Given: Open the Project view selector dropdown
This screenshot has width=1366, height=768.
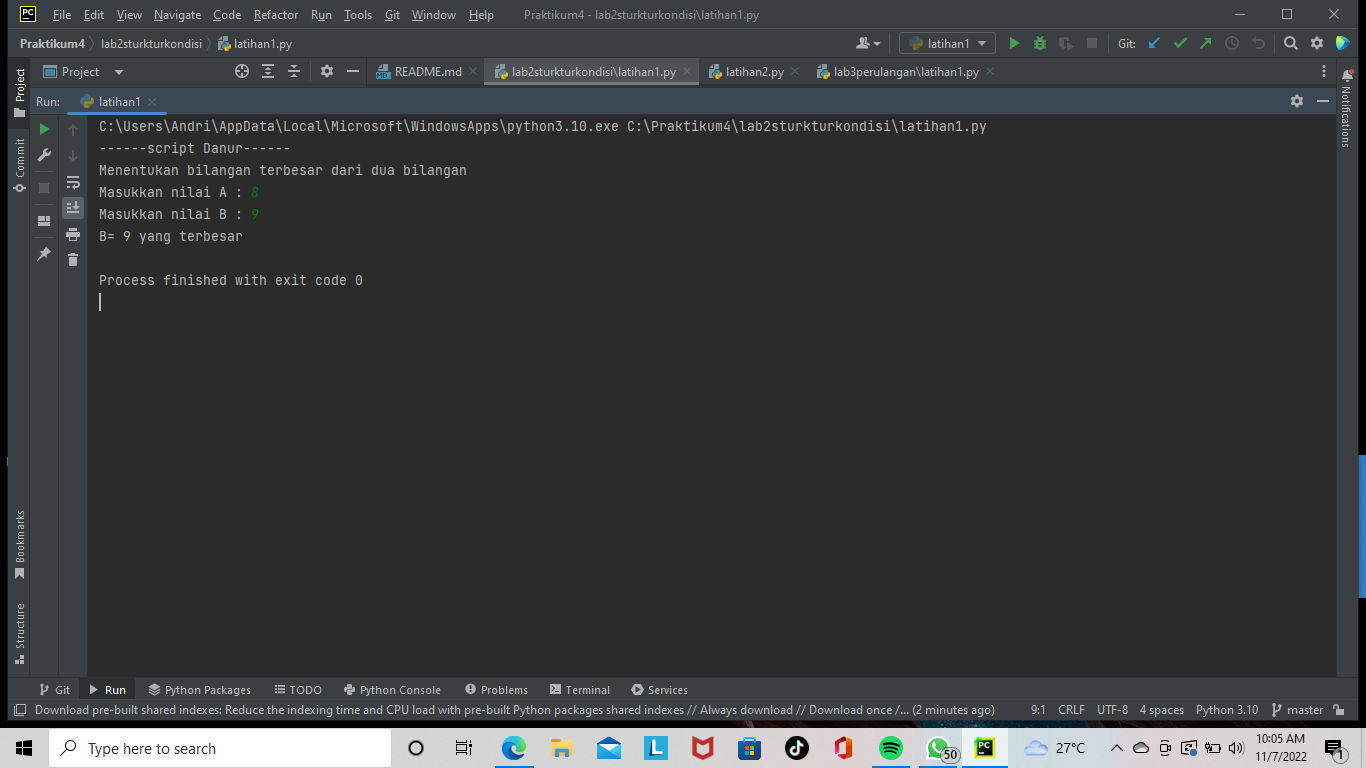Looking at the screenshot, I should [x=118, y=71].
